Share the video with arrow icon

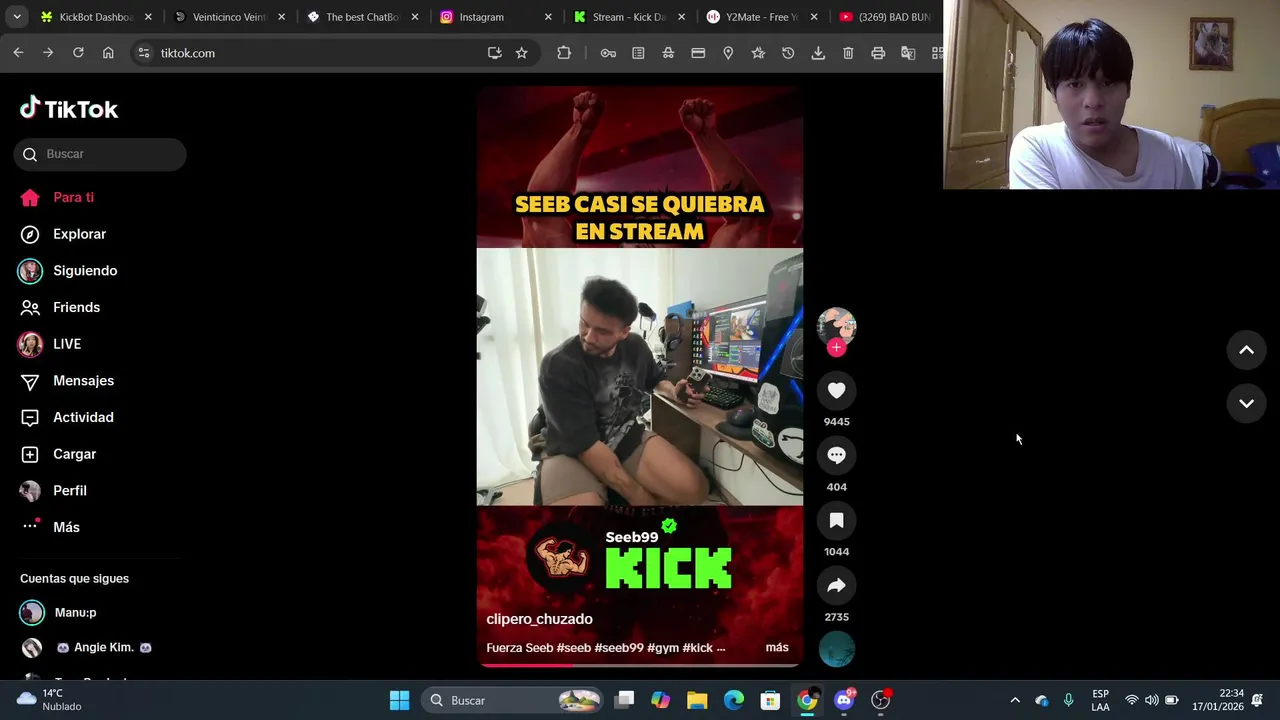[x=837, y=586]
